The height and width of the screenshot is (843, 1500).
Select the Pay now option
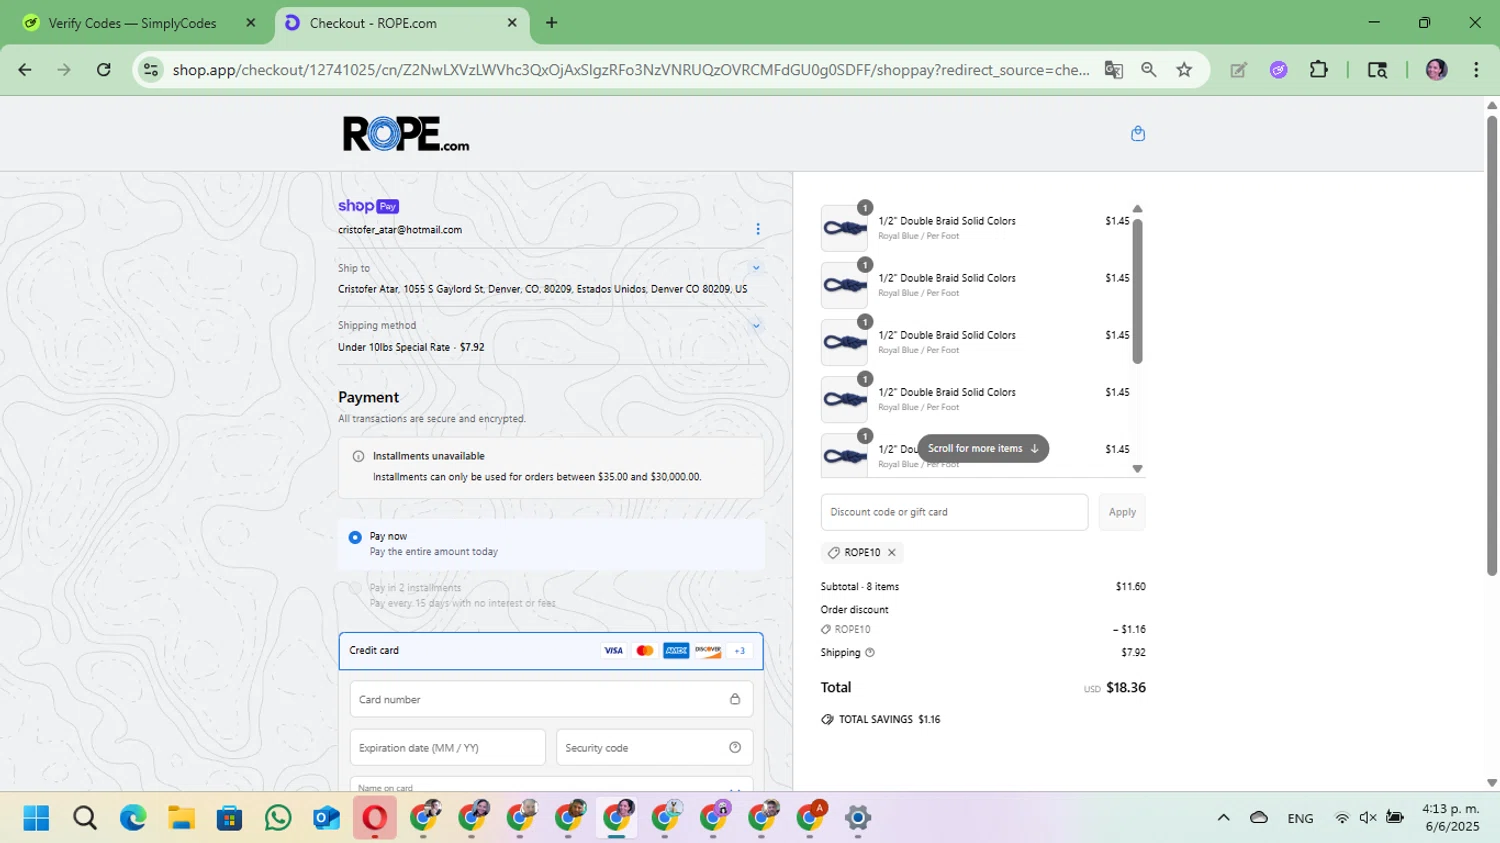tap(551, 544)
